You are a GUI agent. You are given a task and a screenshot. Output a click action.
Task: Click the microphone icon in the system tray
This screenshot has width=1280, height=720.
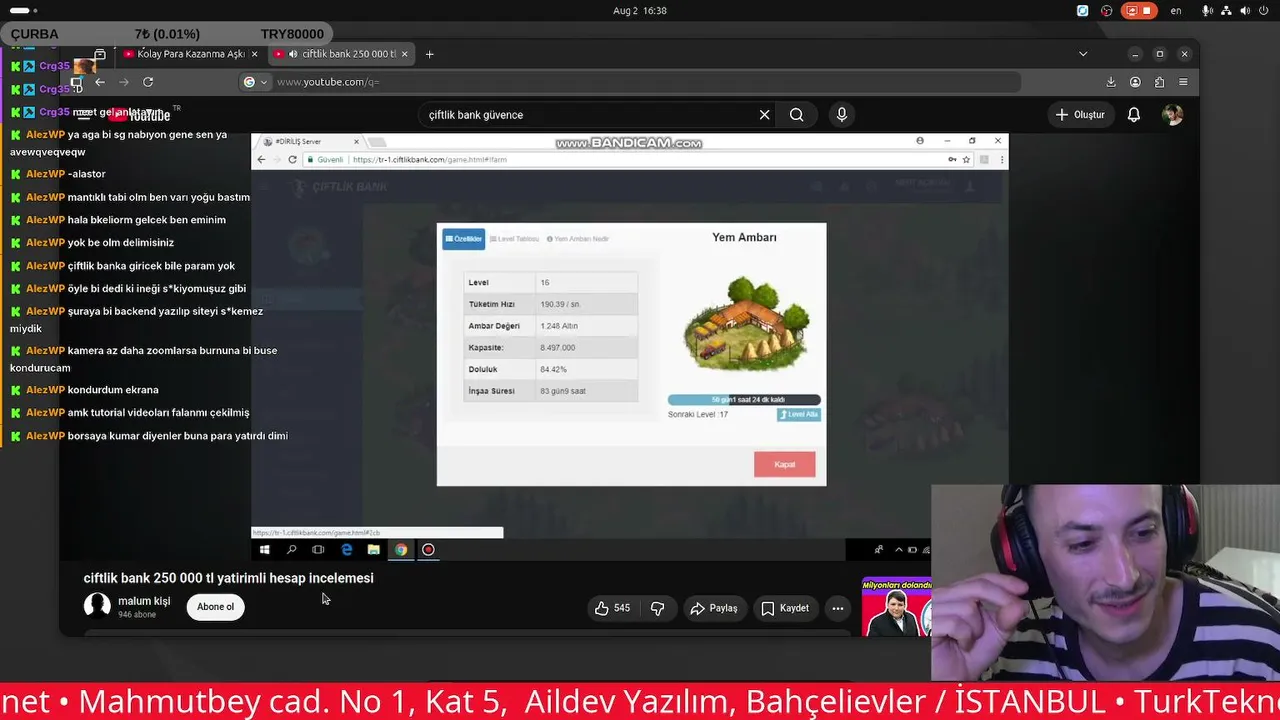coord(1208,11)
